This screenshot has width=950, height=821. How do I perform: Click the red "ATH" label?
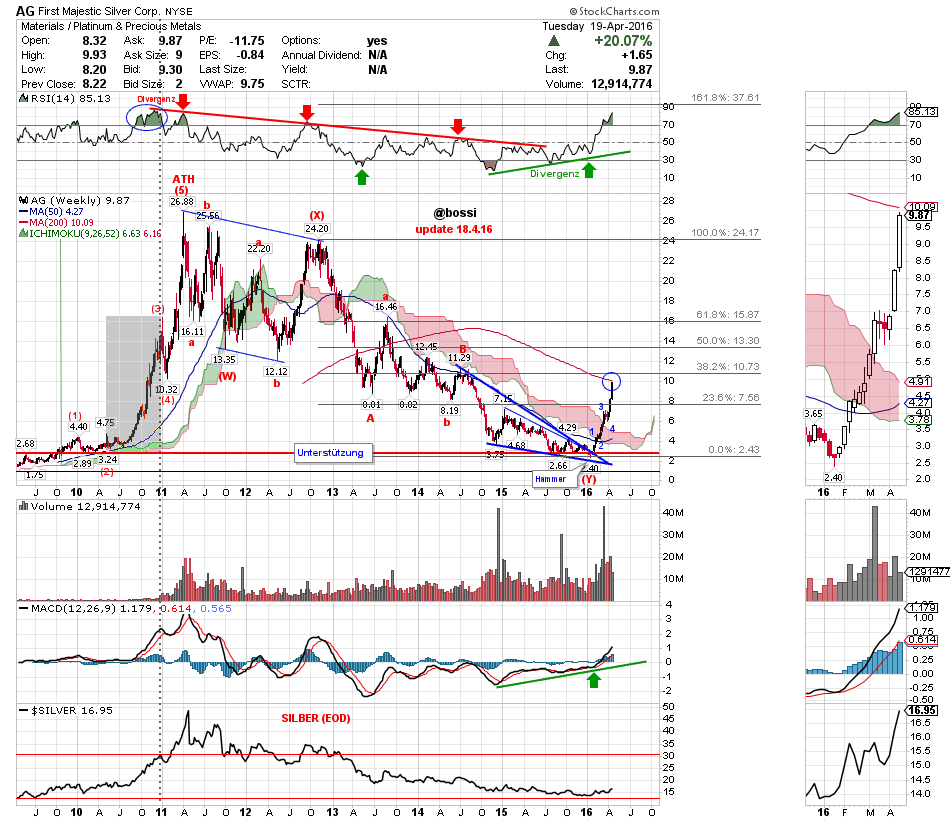184,179
